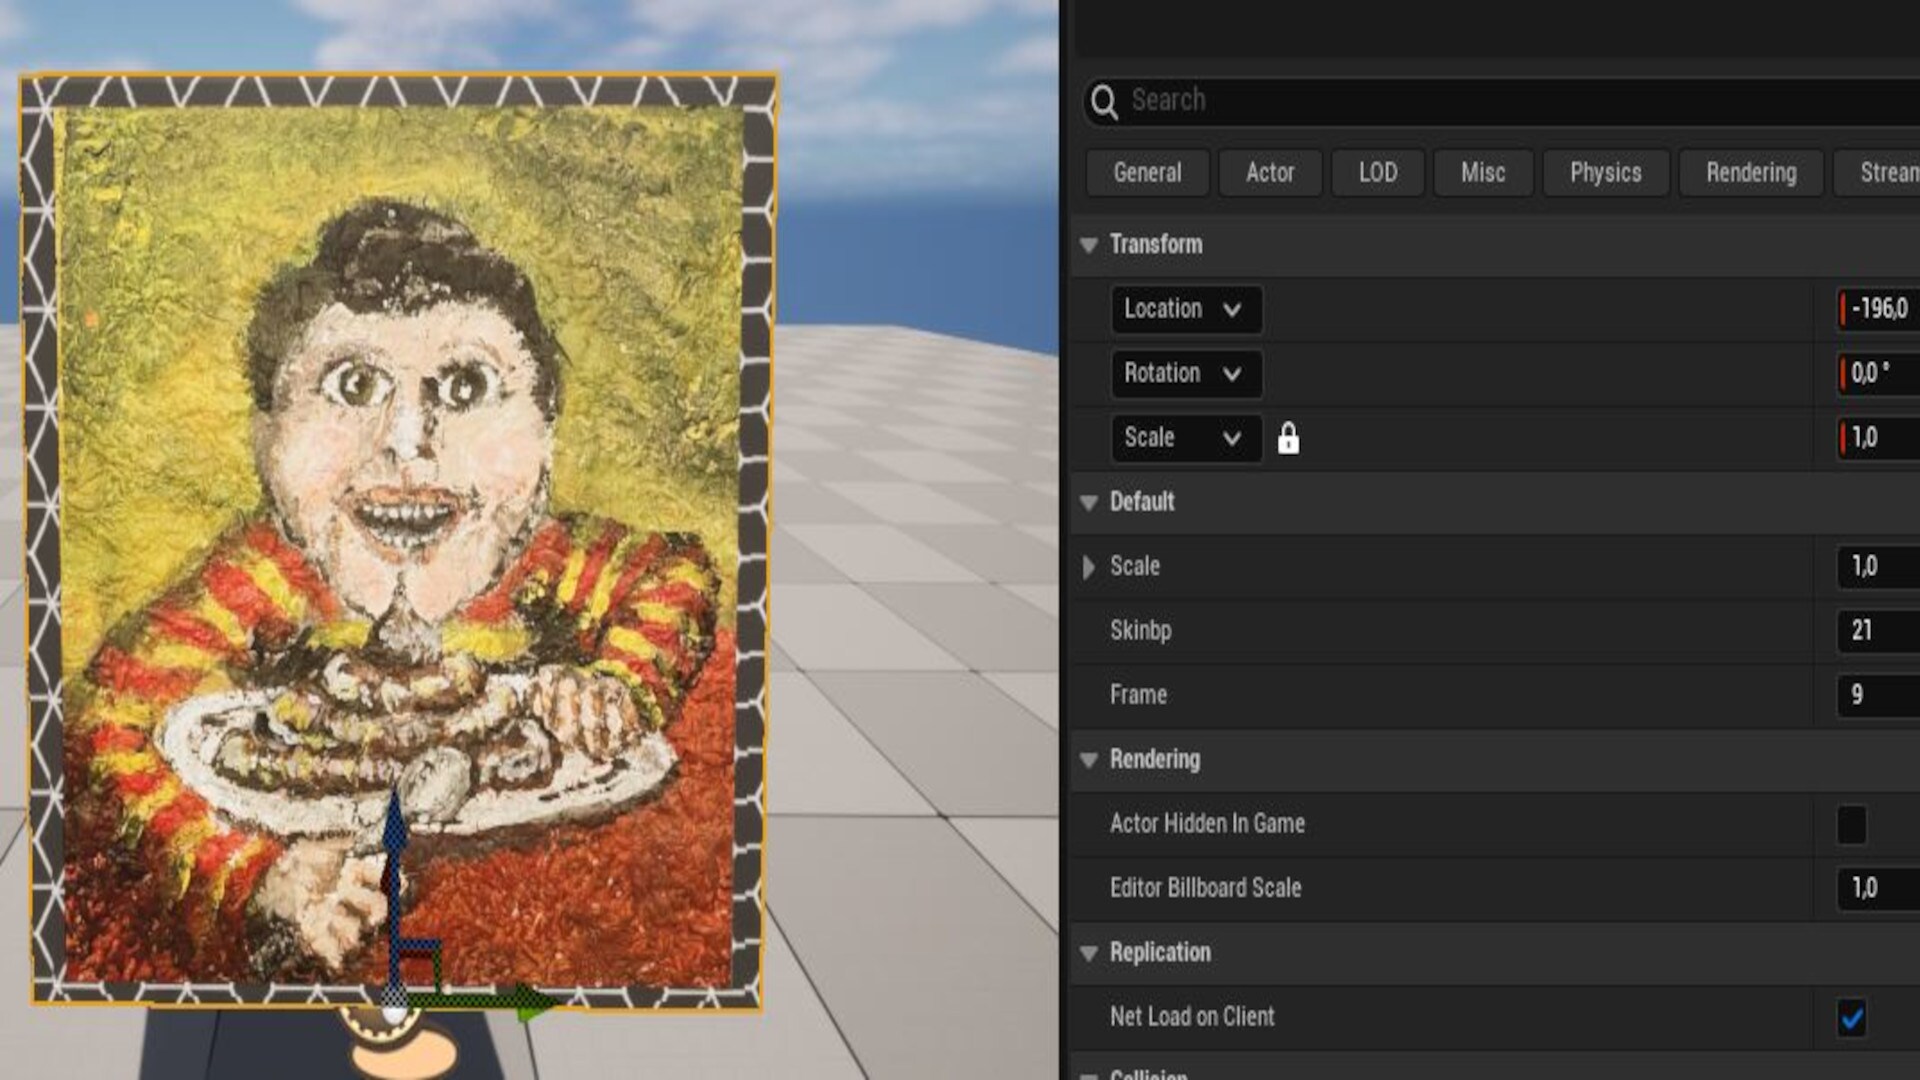Uncheck Net Load on Client
The image size is (1920, 1080).
[x=1851, y=1018]
